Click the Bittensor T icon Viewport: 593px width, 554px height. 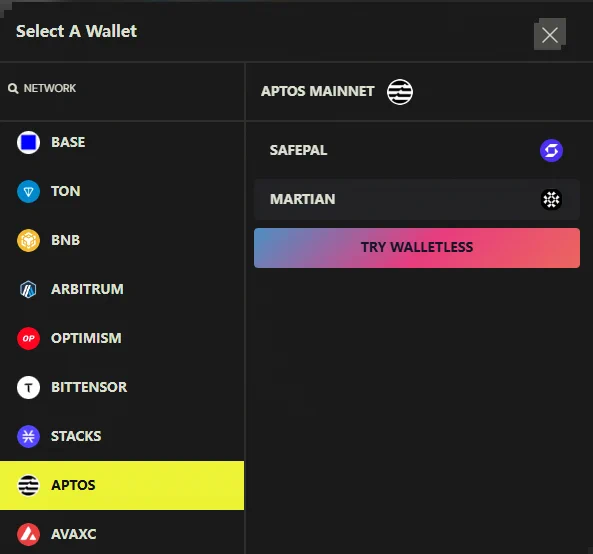[28, 387]
